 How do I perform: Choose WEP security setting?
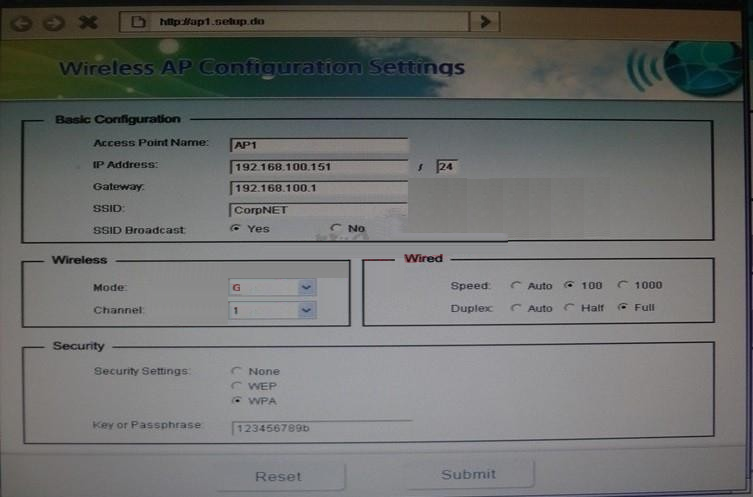[237, 386]
